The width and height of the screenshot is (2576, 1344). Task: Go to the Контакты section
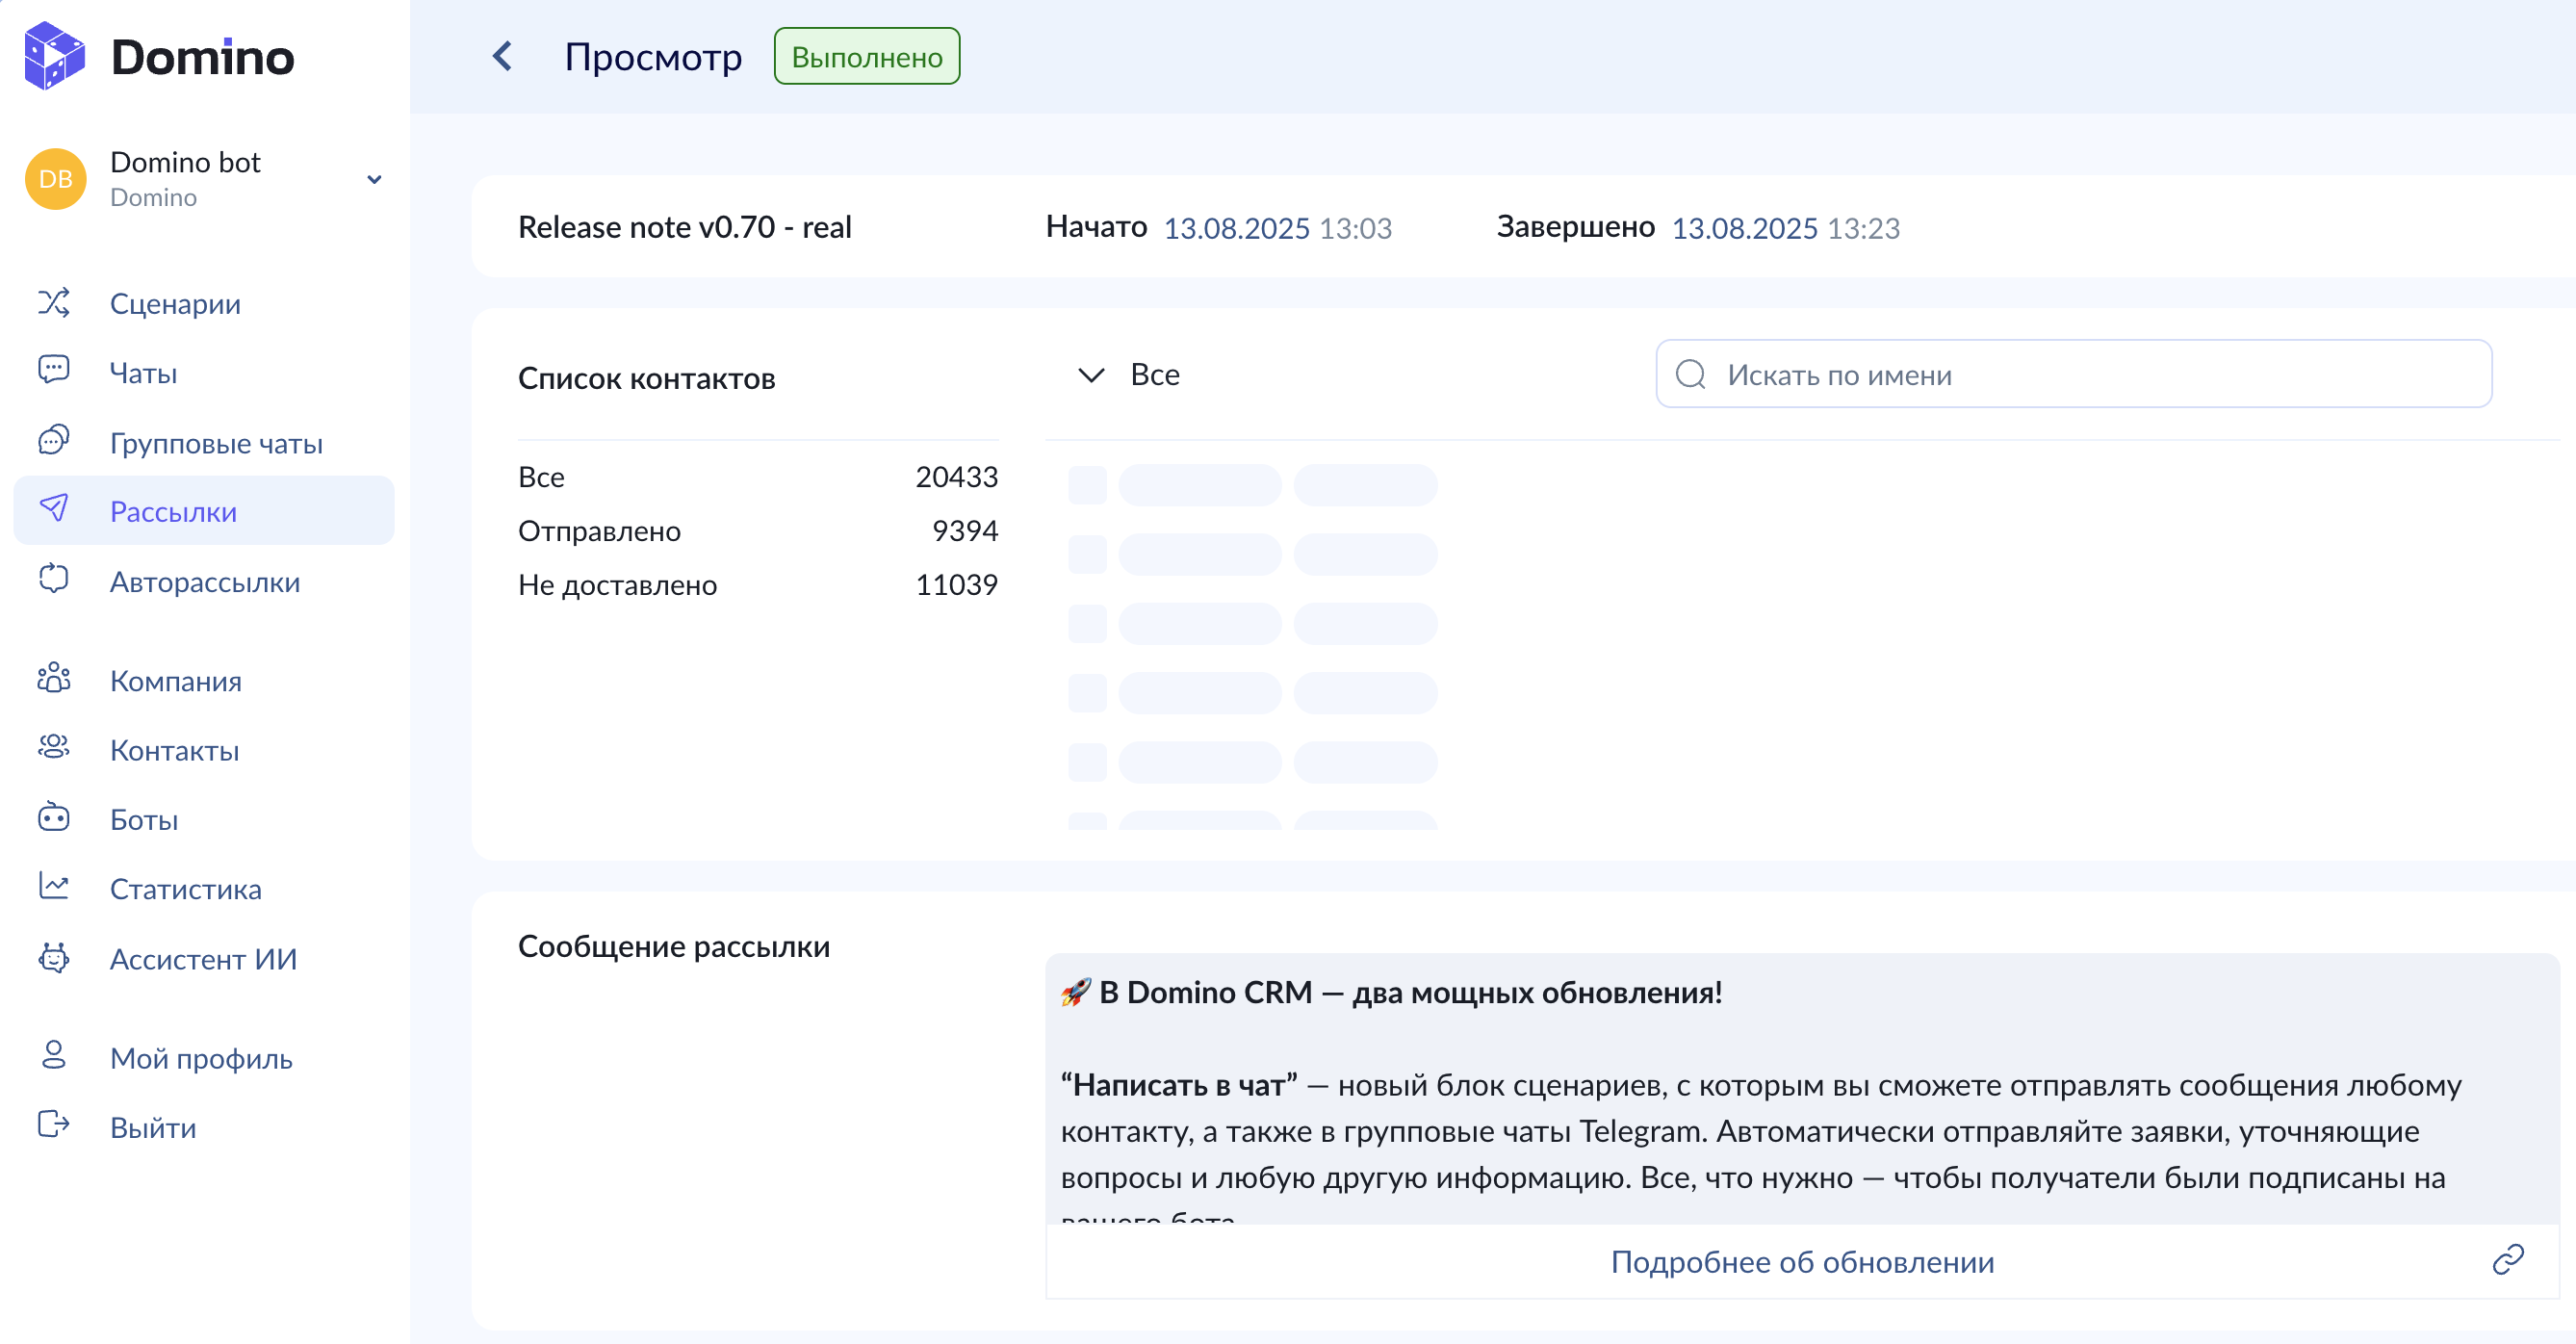(174, 750)
